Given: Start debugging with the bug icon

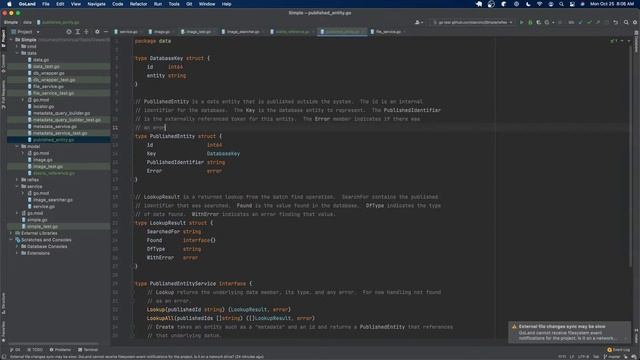Looking at the screenshot, I should click(x=530, y=22).
